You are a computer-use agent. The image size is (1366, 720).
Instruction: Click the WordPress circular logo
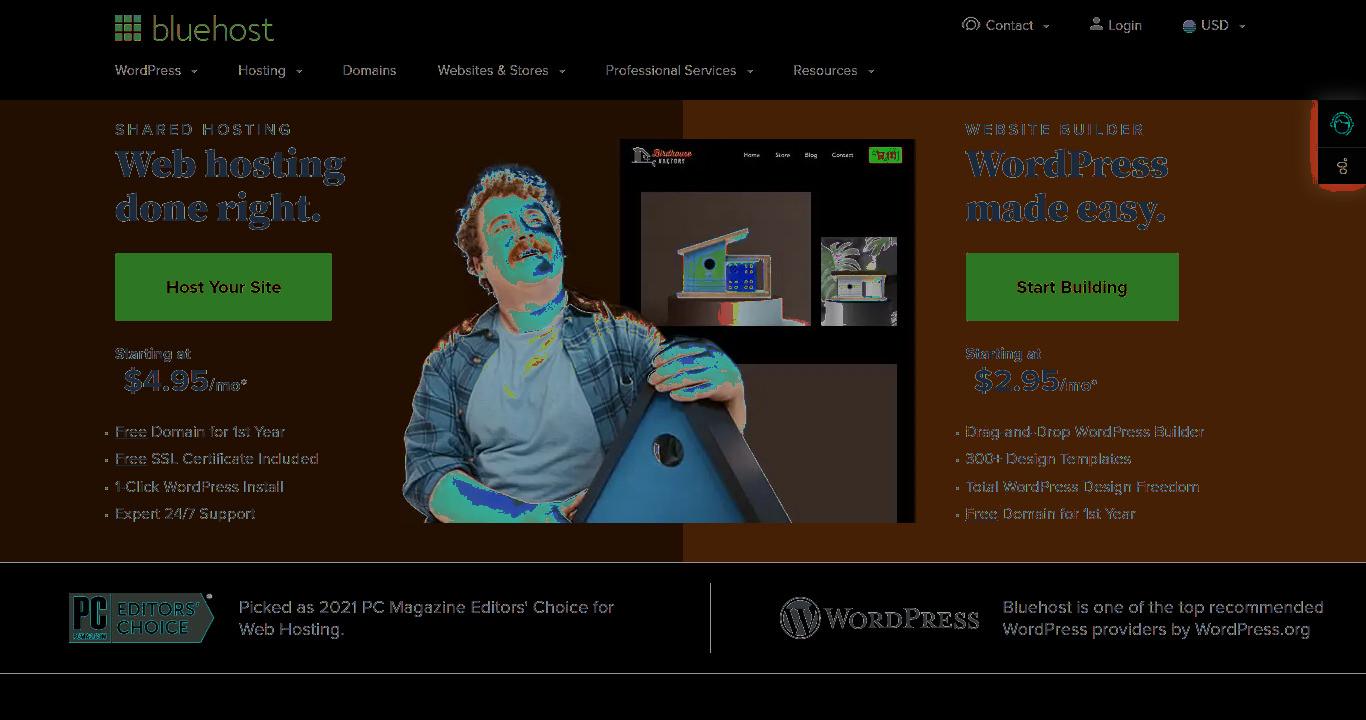pos(800,618)
